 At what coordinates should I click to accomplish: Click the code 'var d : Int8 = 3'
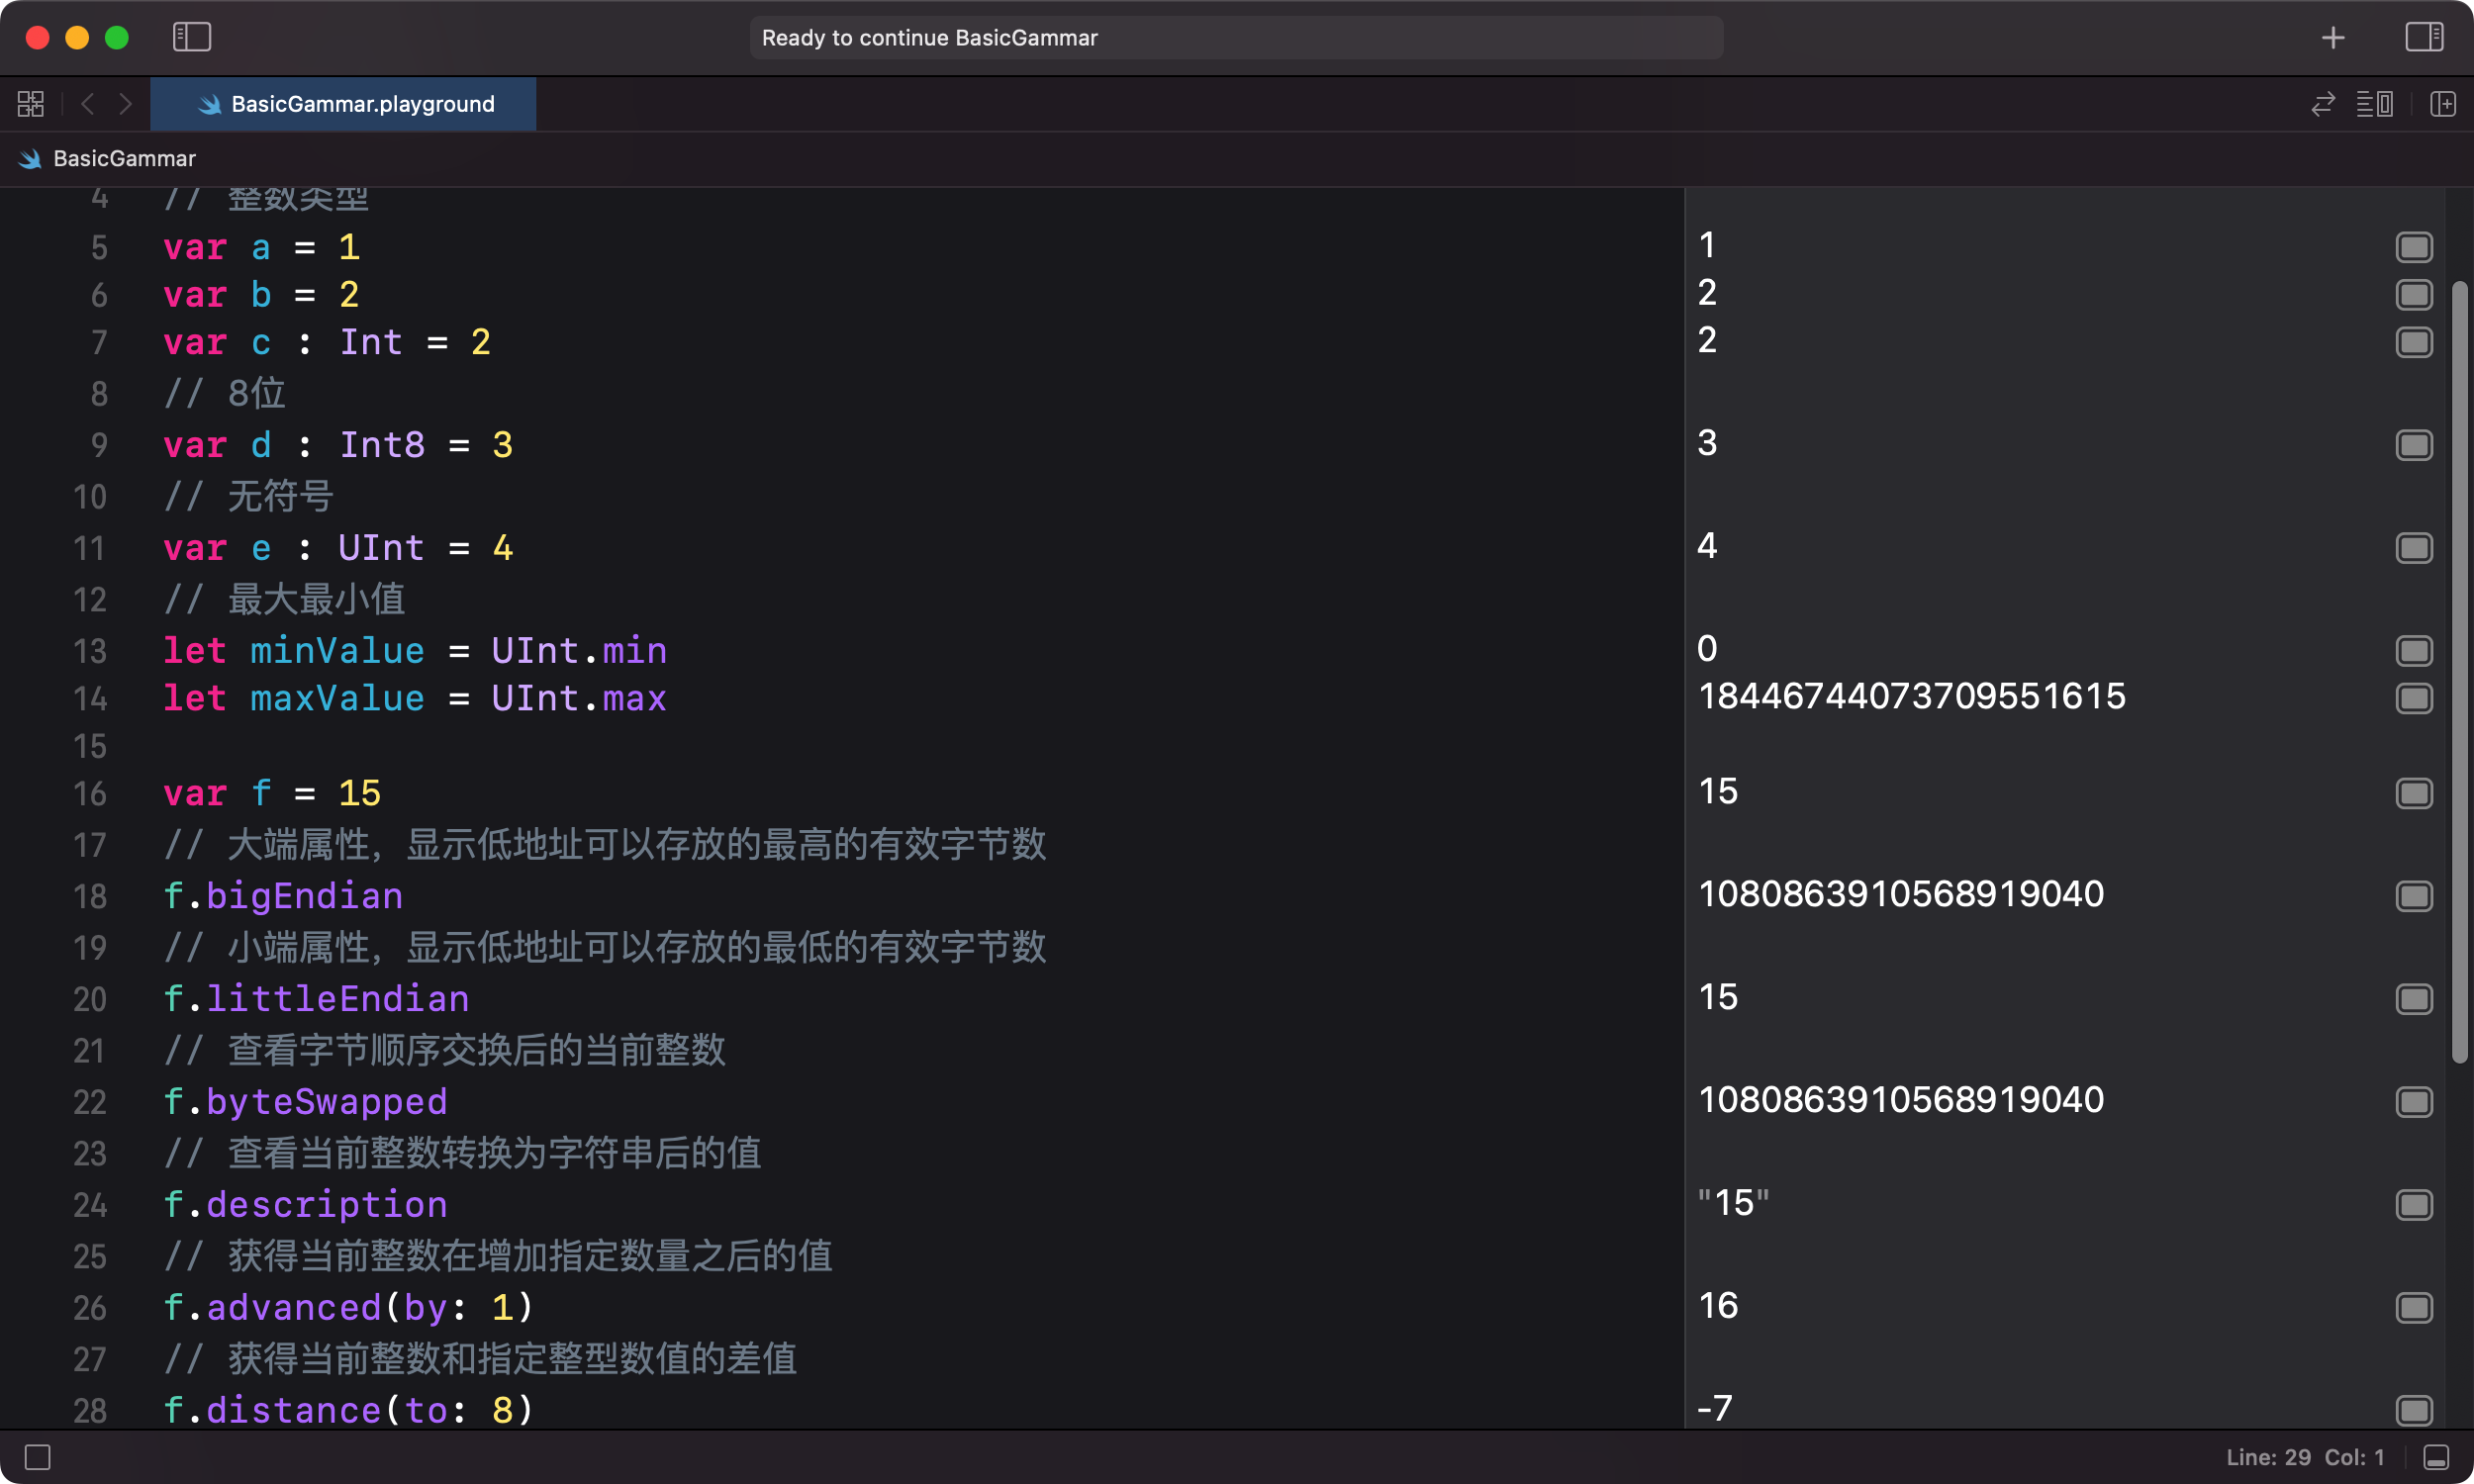tap(338, 445)
